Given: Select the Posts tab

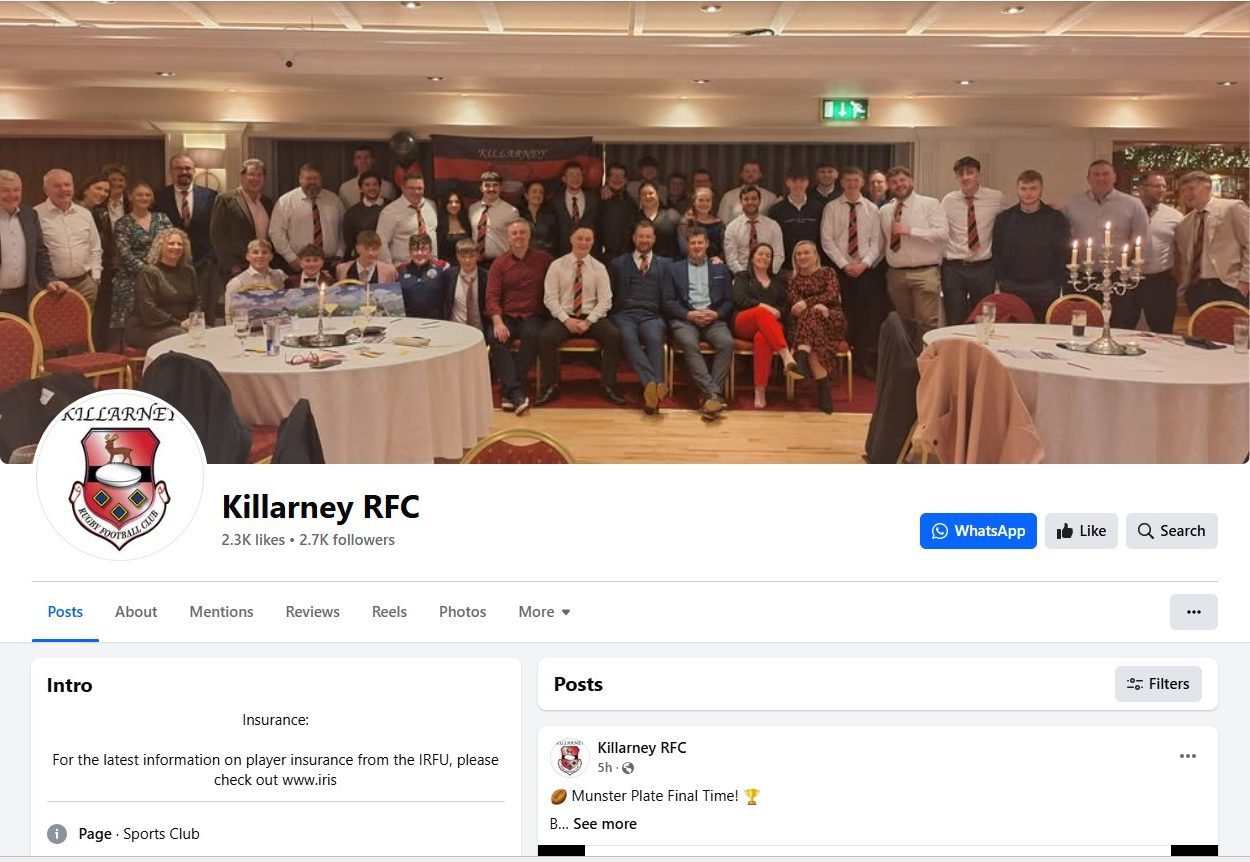Looking at the screenshot, I should pyautogui.click(x=65, y=612).
